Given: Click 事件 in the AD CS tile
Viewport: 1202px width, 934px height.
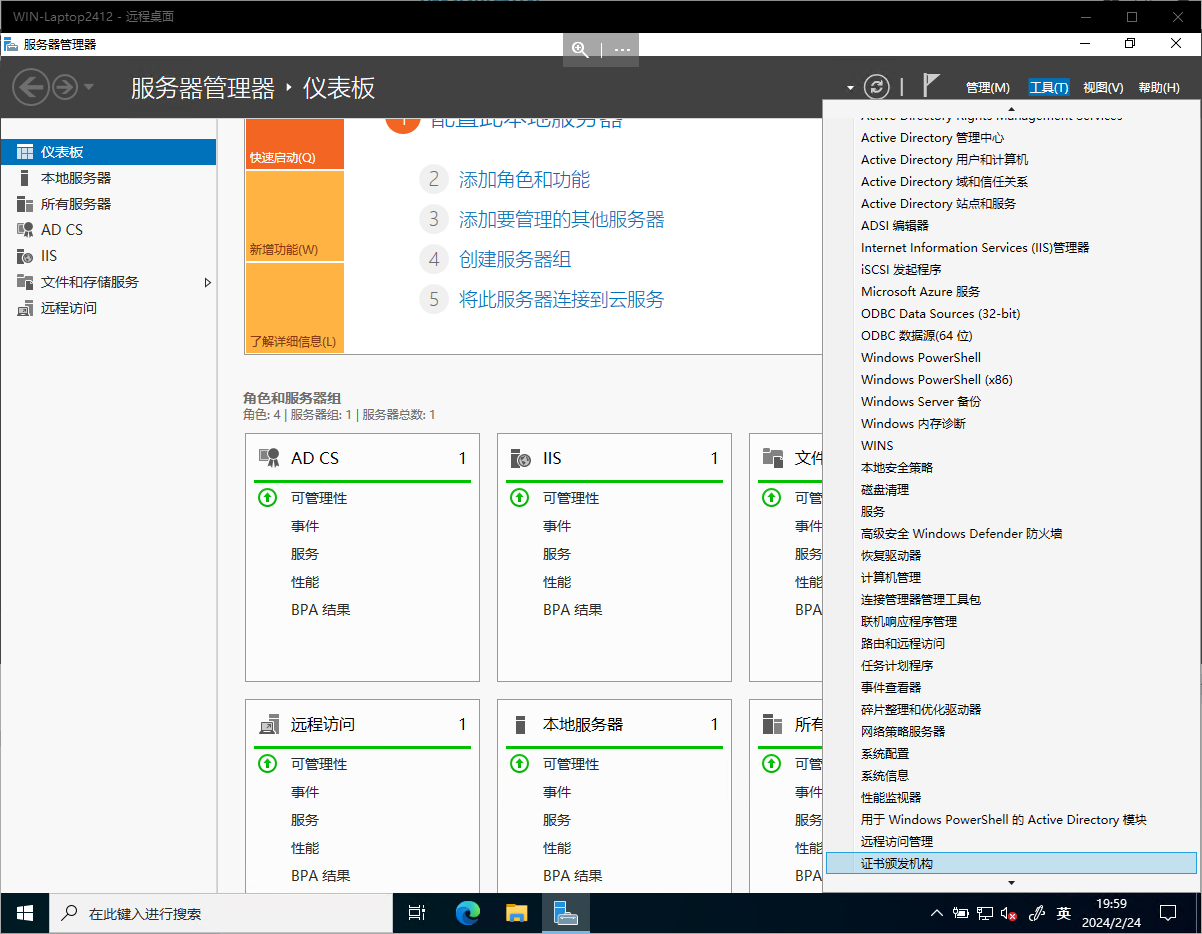Looking at the screenshot, I should tap(305, 526).
